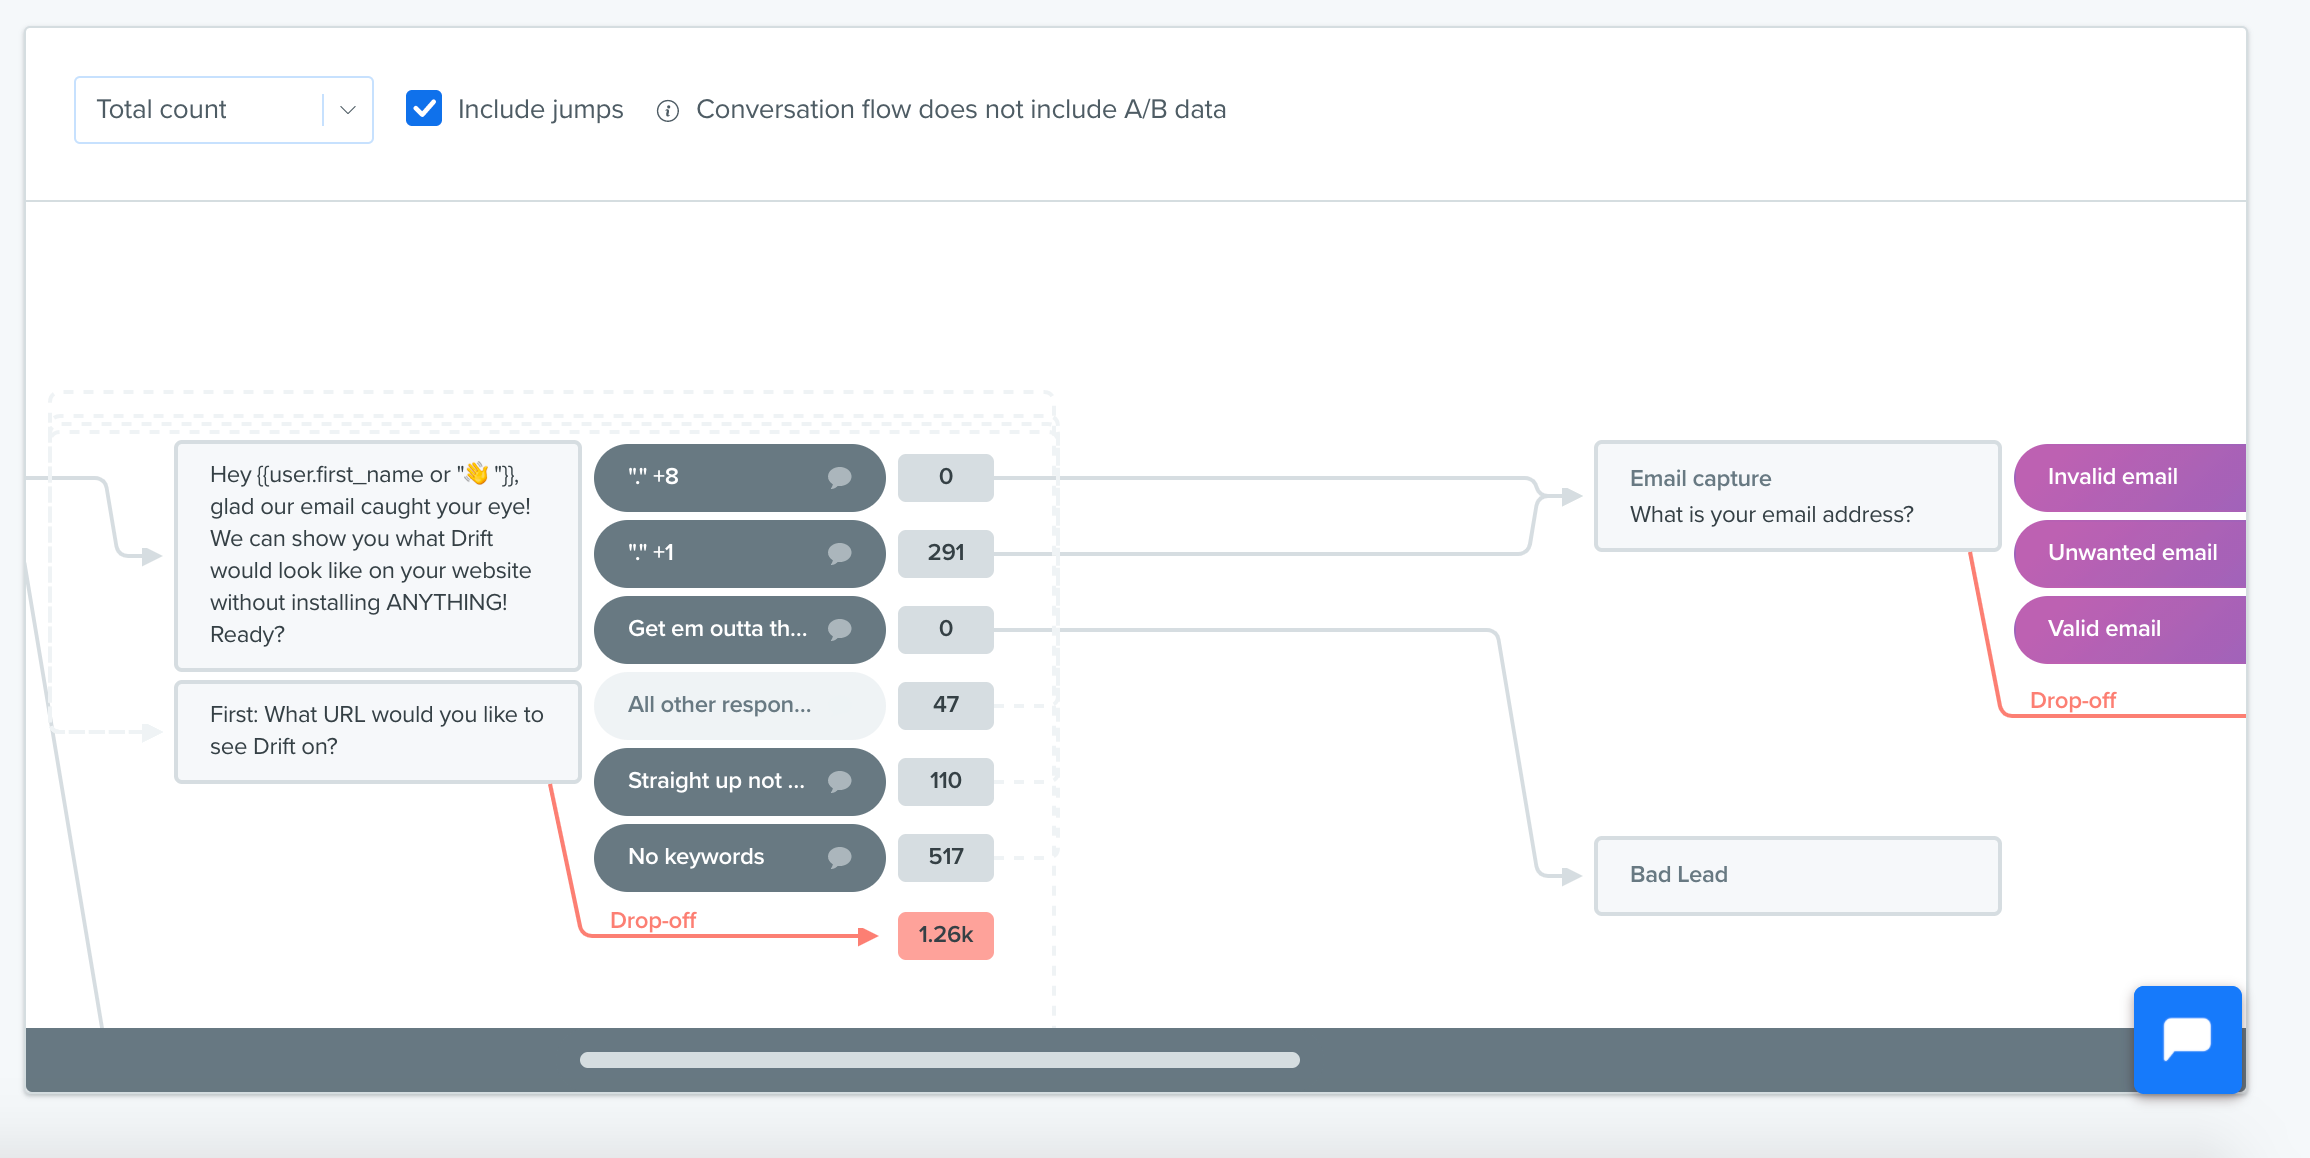Click the dropdown chevron next to Total count
This screenshot has height=1158, width=2310.
click(x=348, y=110)
